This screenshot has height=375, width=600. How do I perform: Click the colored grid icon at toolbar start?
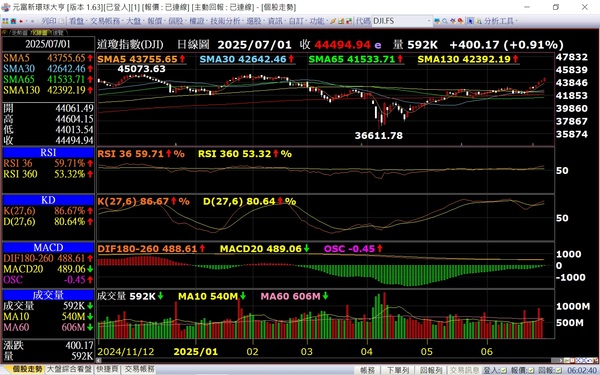coord(5,21)
